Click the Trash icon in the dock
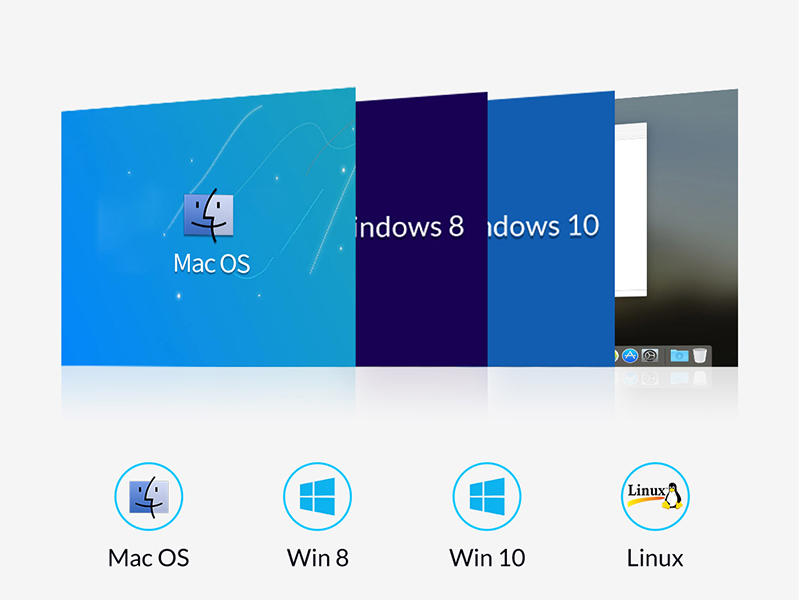800x600 pixels. click(700, 355)
